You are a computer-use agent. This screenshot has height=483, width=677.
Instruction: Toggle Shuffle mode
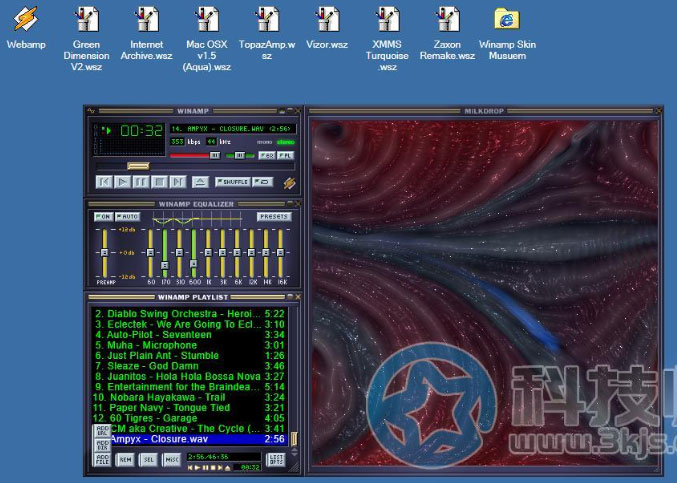point(232,182)
